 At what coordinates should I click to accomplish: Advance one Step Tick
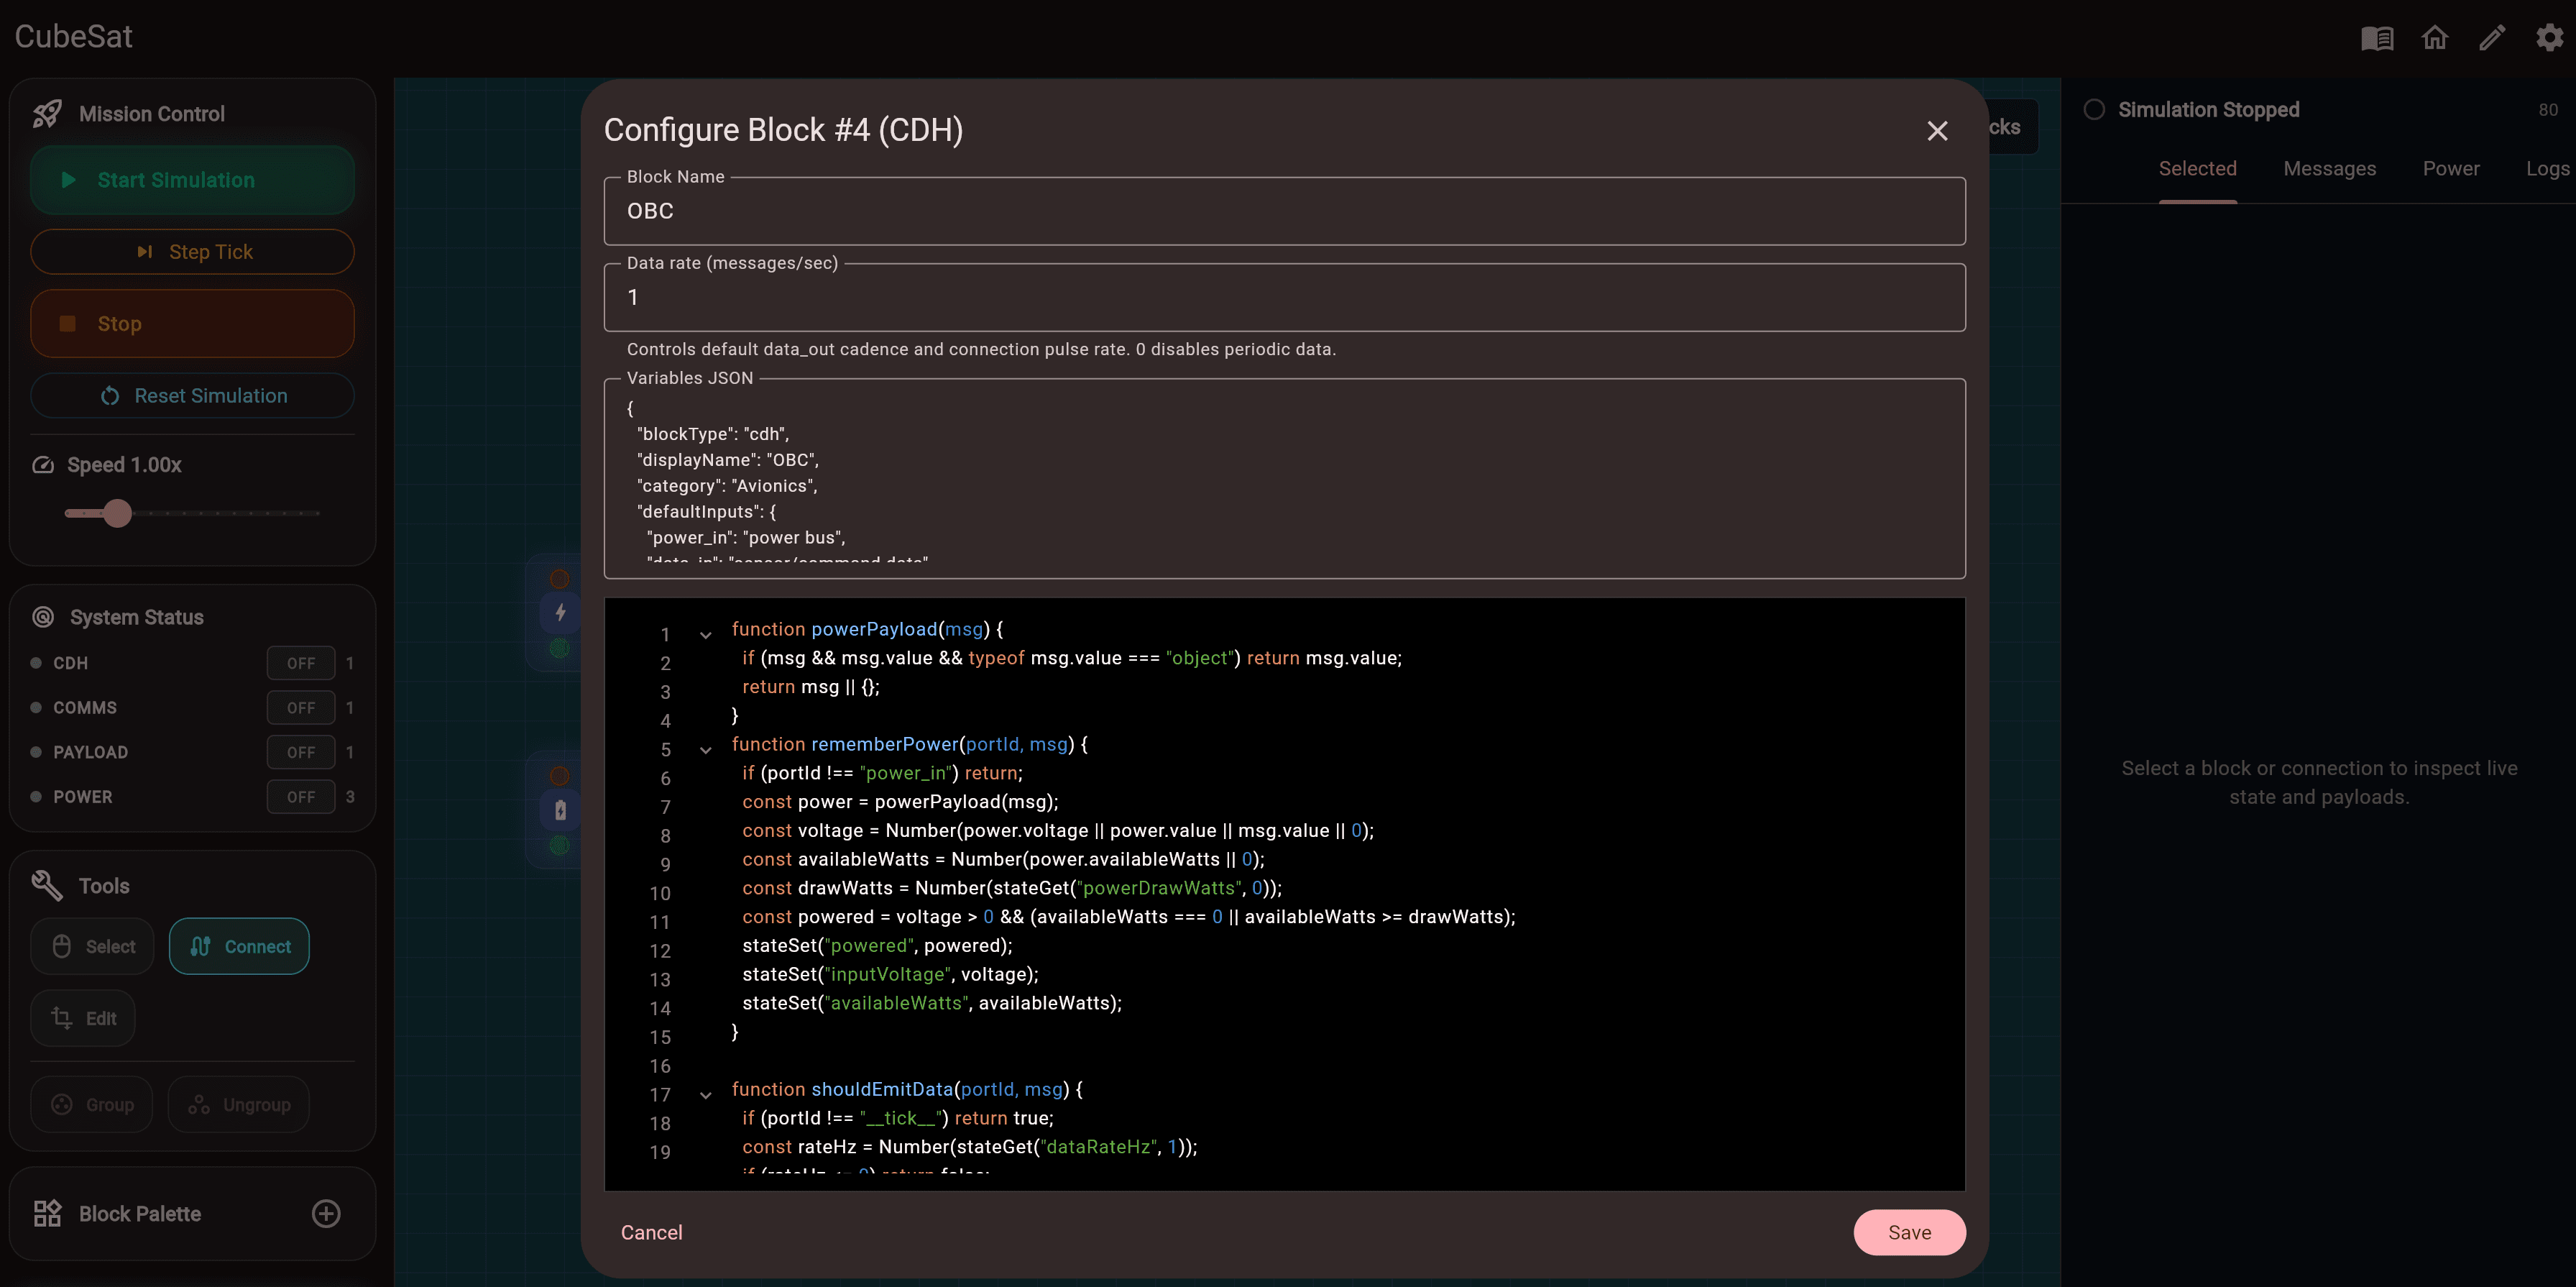click(x=192, y=252)
